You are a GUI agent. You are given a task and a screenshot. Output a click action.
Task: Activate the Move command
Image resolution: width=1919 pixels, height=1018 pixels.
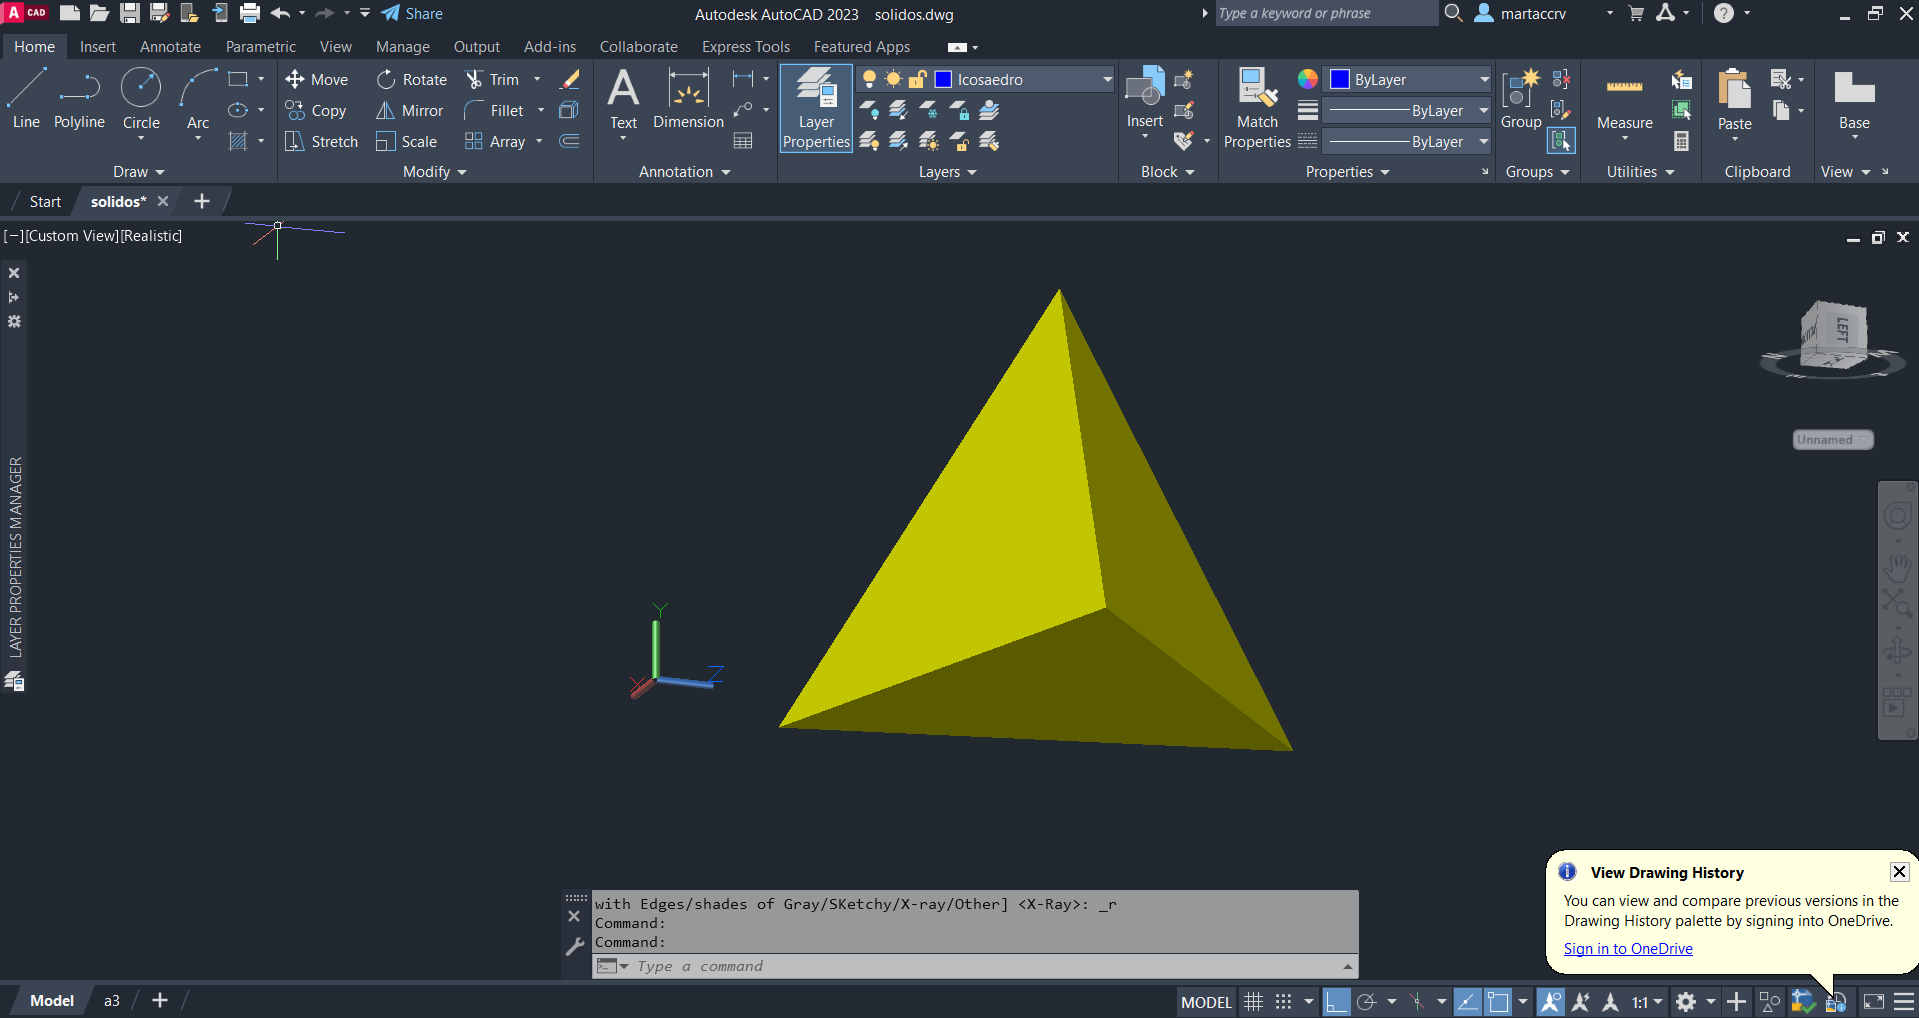point(317,80)
